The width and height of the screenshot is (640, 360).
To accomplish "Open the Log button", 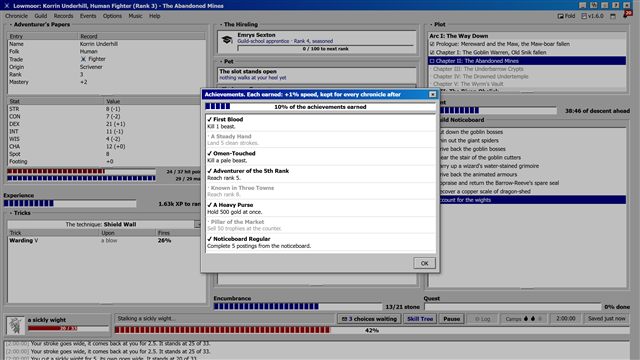I will (x=482, y=319).
